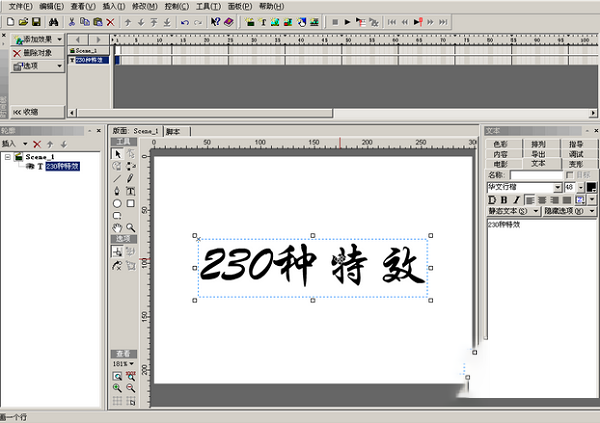The width and height of the screenshot is (600, 423).
Task: Select the arrow Selection tool
Action: [117, 154]
